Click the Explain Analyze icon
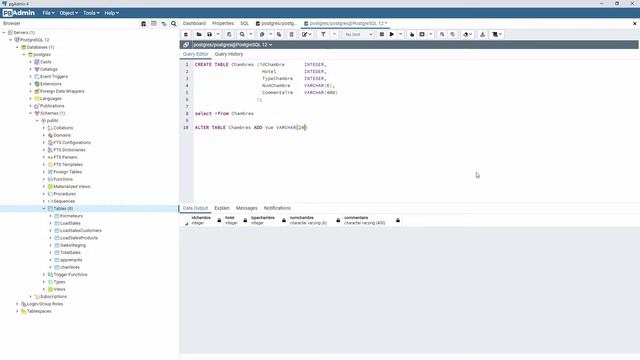 click(x=422, y=34)
